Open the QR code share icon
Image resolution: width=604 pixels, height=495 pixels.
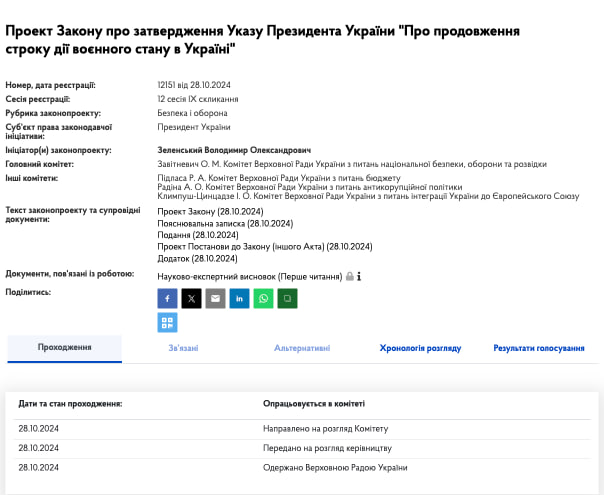[x=167, y=322]
